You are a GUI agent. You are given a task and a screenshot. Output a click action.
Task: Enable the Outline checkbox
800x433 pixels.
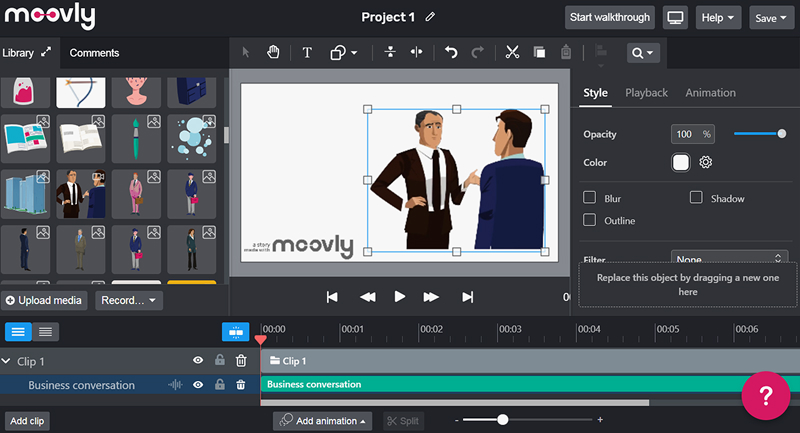pos(590,220)
